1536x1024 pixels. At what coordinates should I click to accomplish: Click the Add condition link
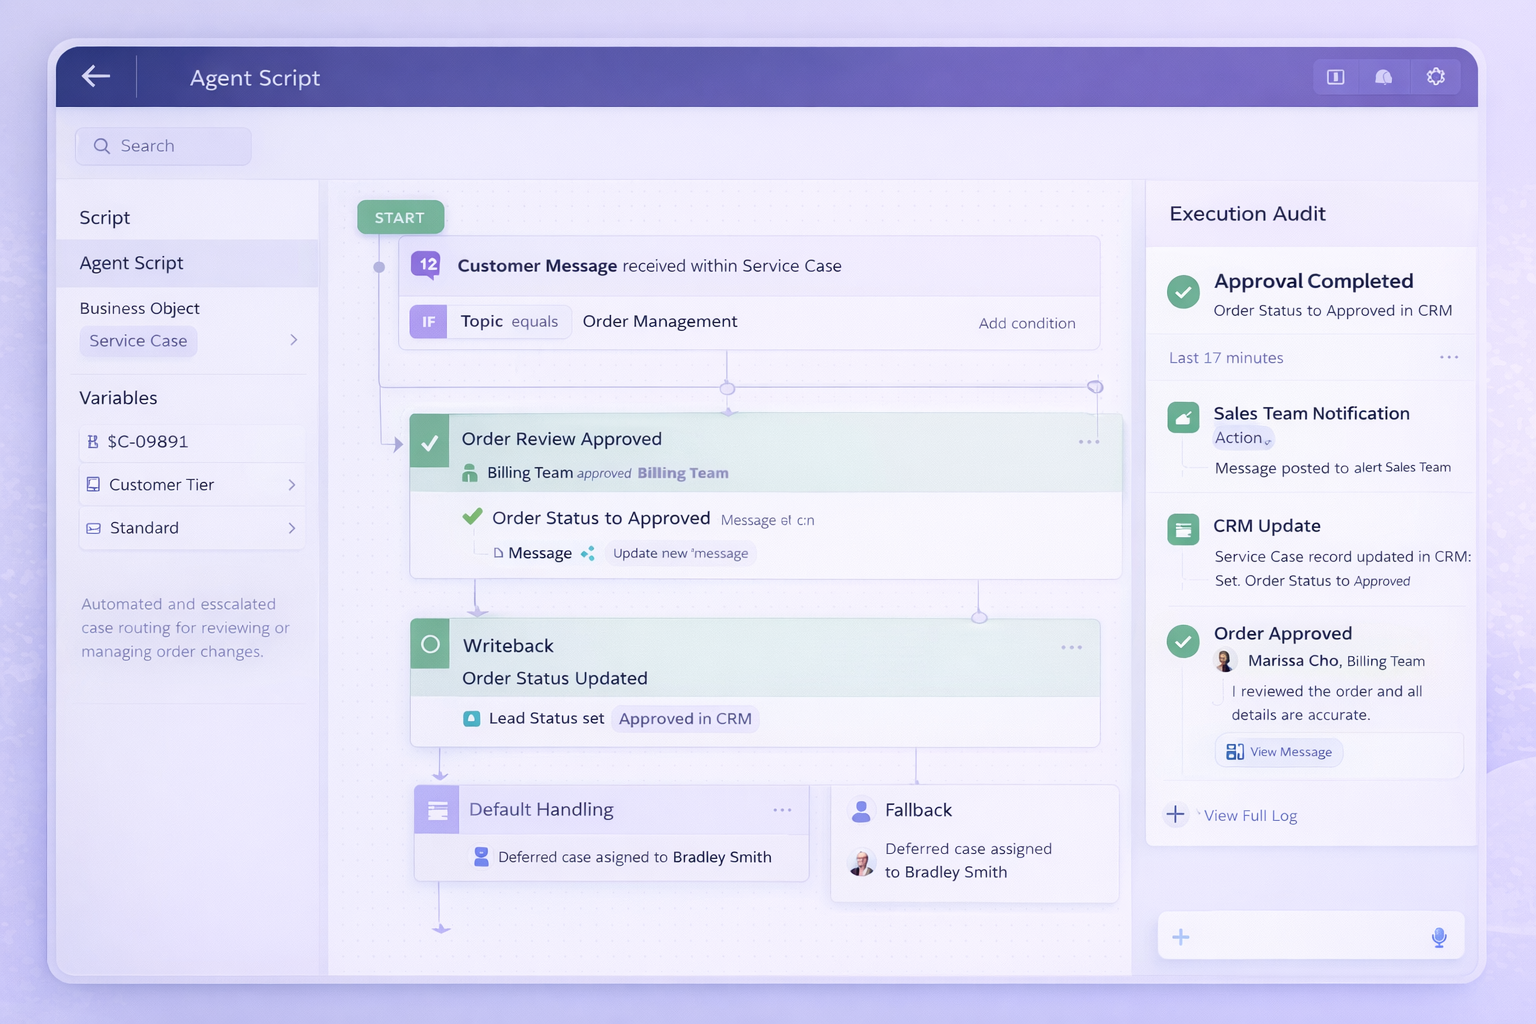[1027, 323]
